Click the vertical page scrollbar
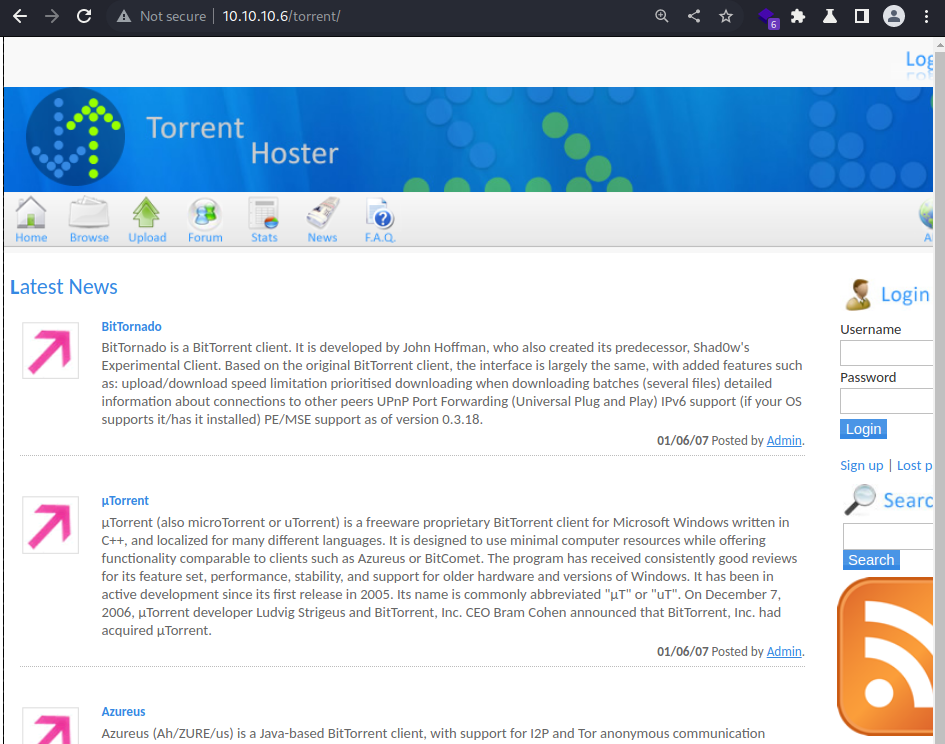This screenshot has height=744, width=945. point(940,391)
